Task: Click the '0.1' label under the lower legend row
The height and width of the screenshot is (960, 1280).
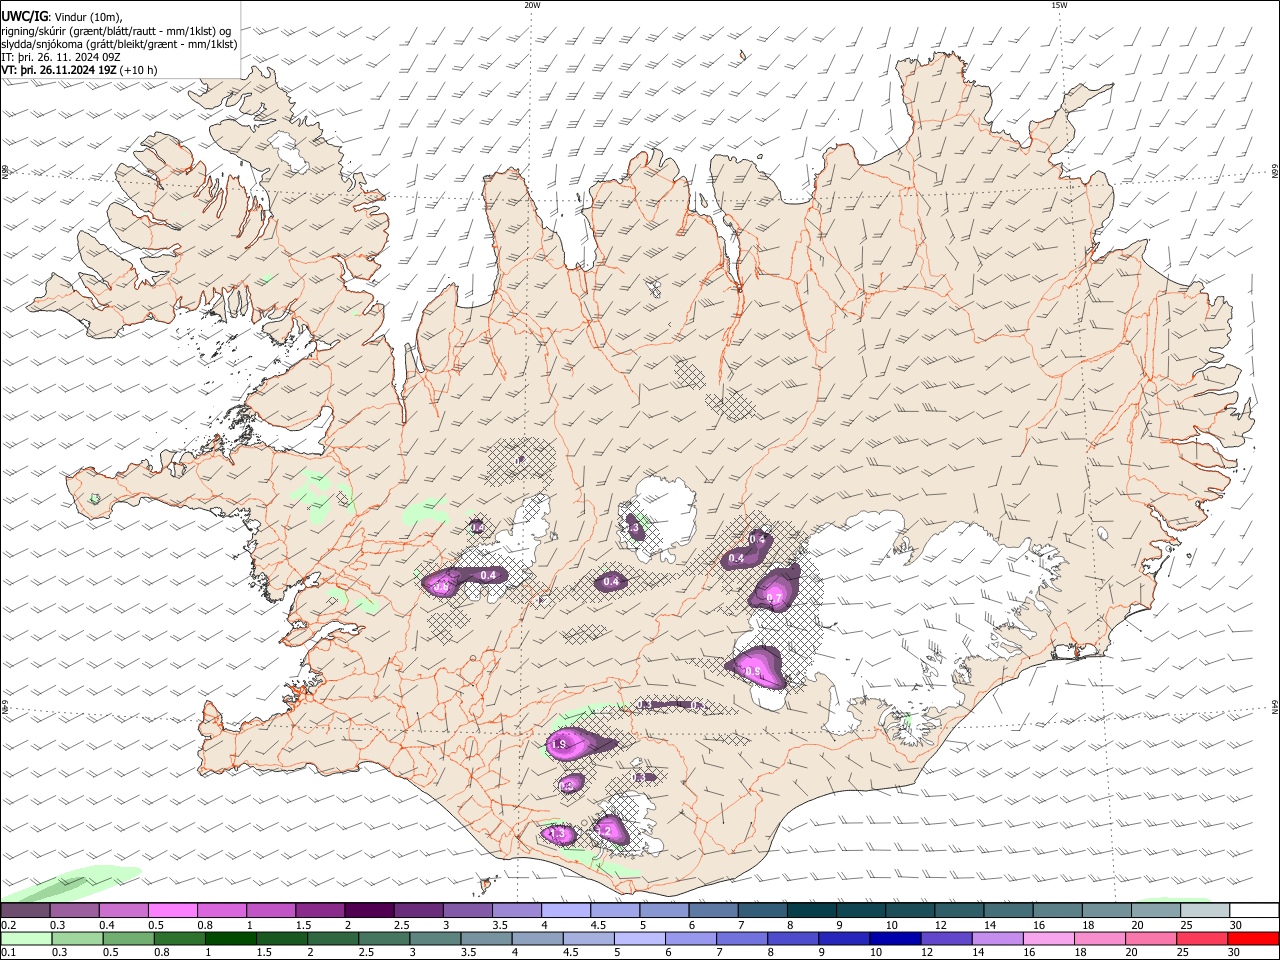Action: point(8,953)
